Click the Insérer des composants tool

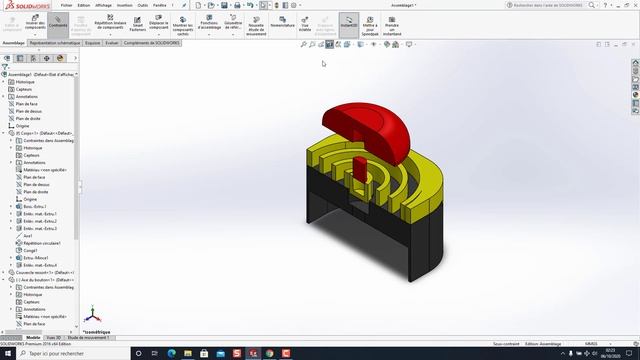pyautogui.click(x=35, y=22)
